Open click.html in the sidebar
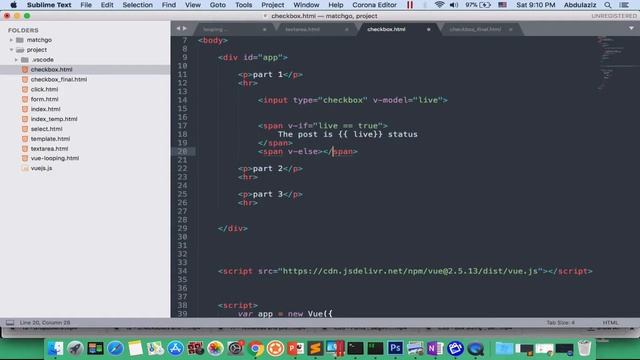 point(44,89)
